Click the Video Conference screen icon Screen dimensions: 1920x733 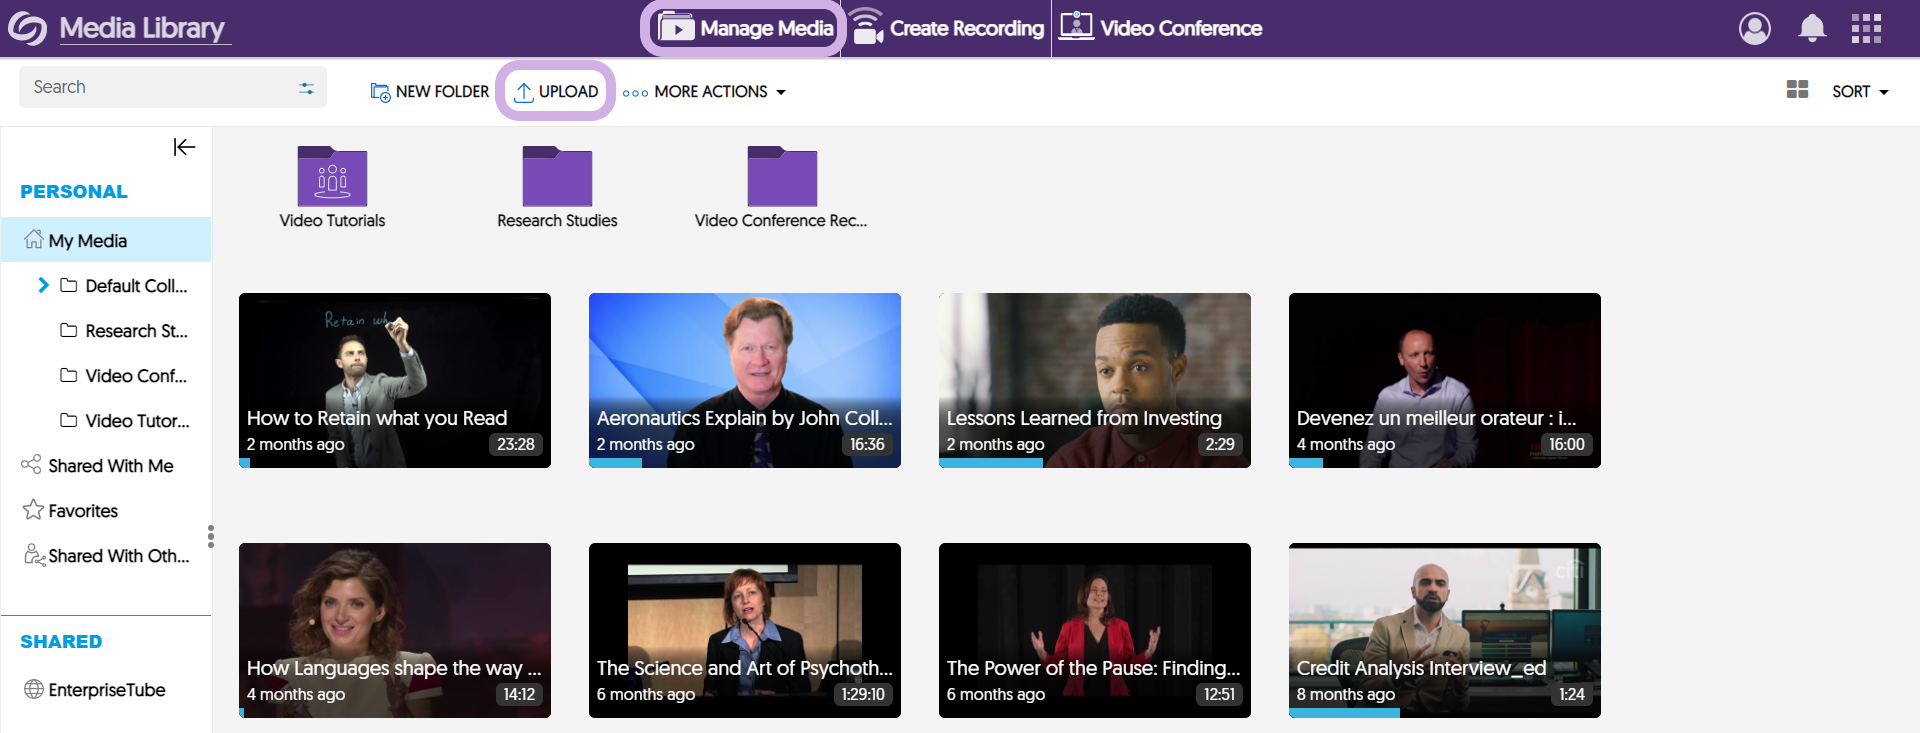[1077, 26]
